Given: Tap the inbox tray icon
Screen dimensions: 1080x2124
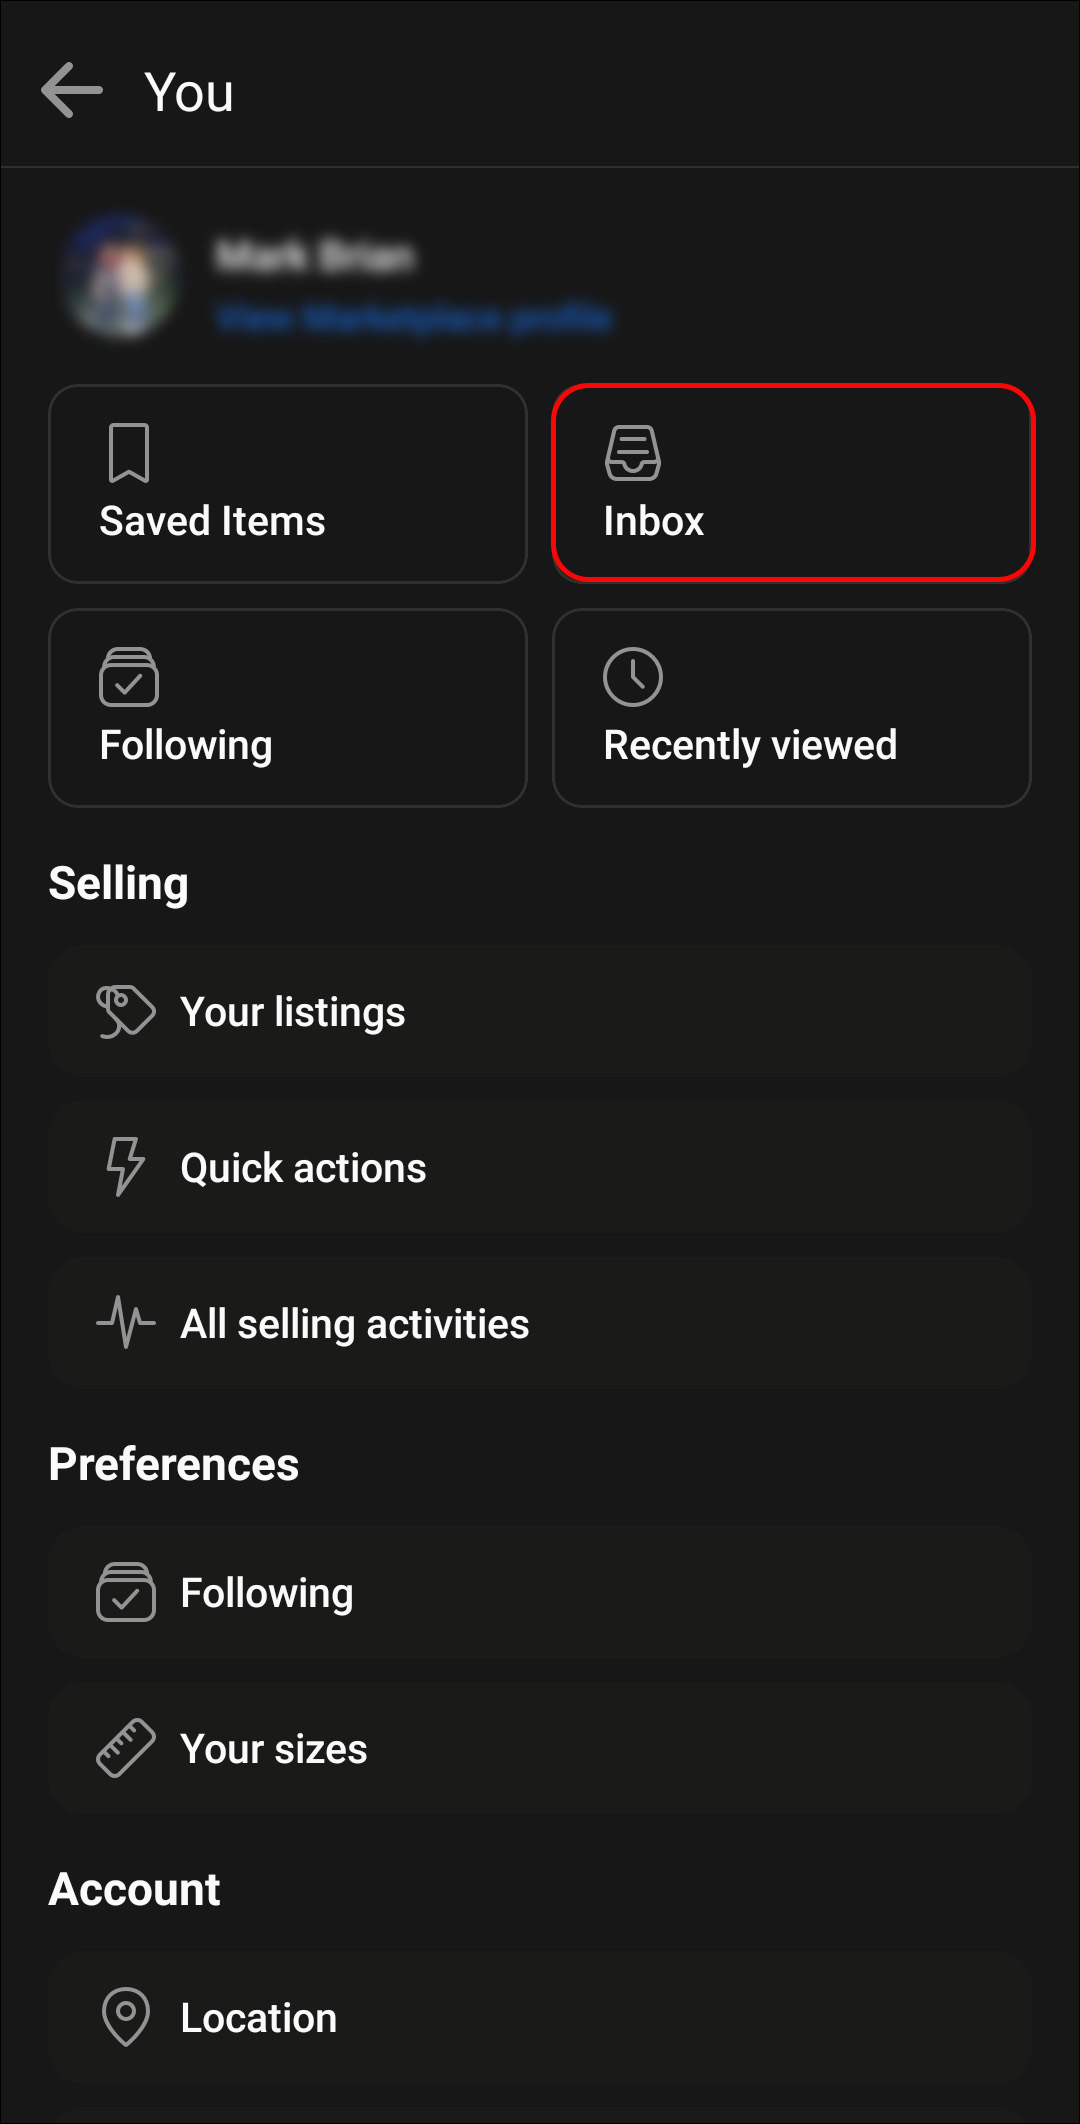Looking at the screenshot, I should [x=633, y=453].
